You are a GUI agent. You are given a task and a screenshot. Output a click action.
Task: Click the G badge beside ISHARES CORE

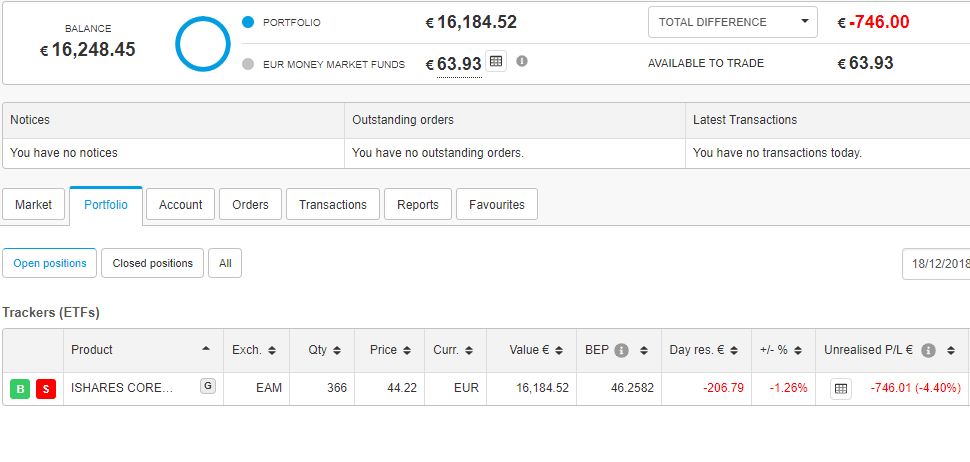click(x=208, y=387)
